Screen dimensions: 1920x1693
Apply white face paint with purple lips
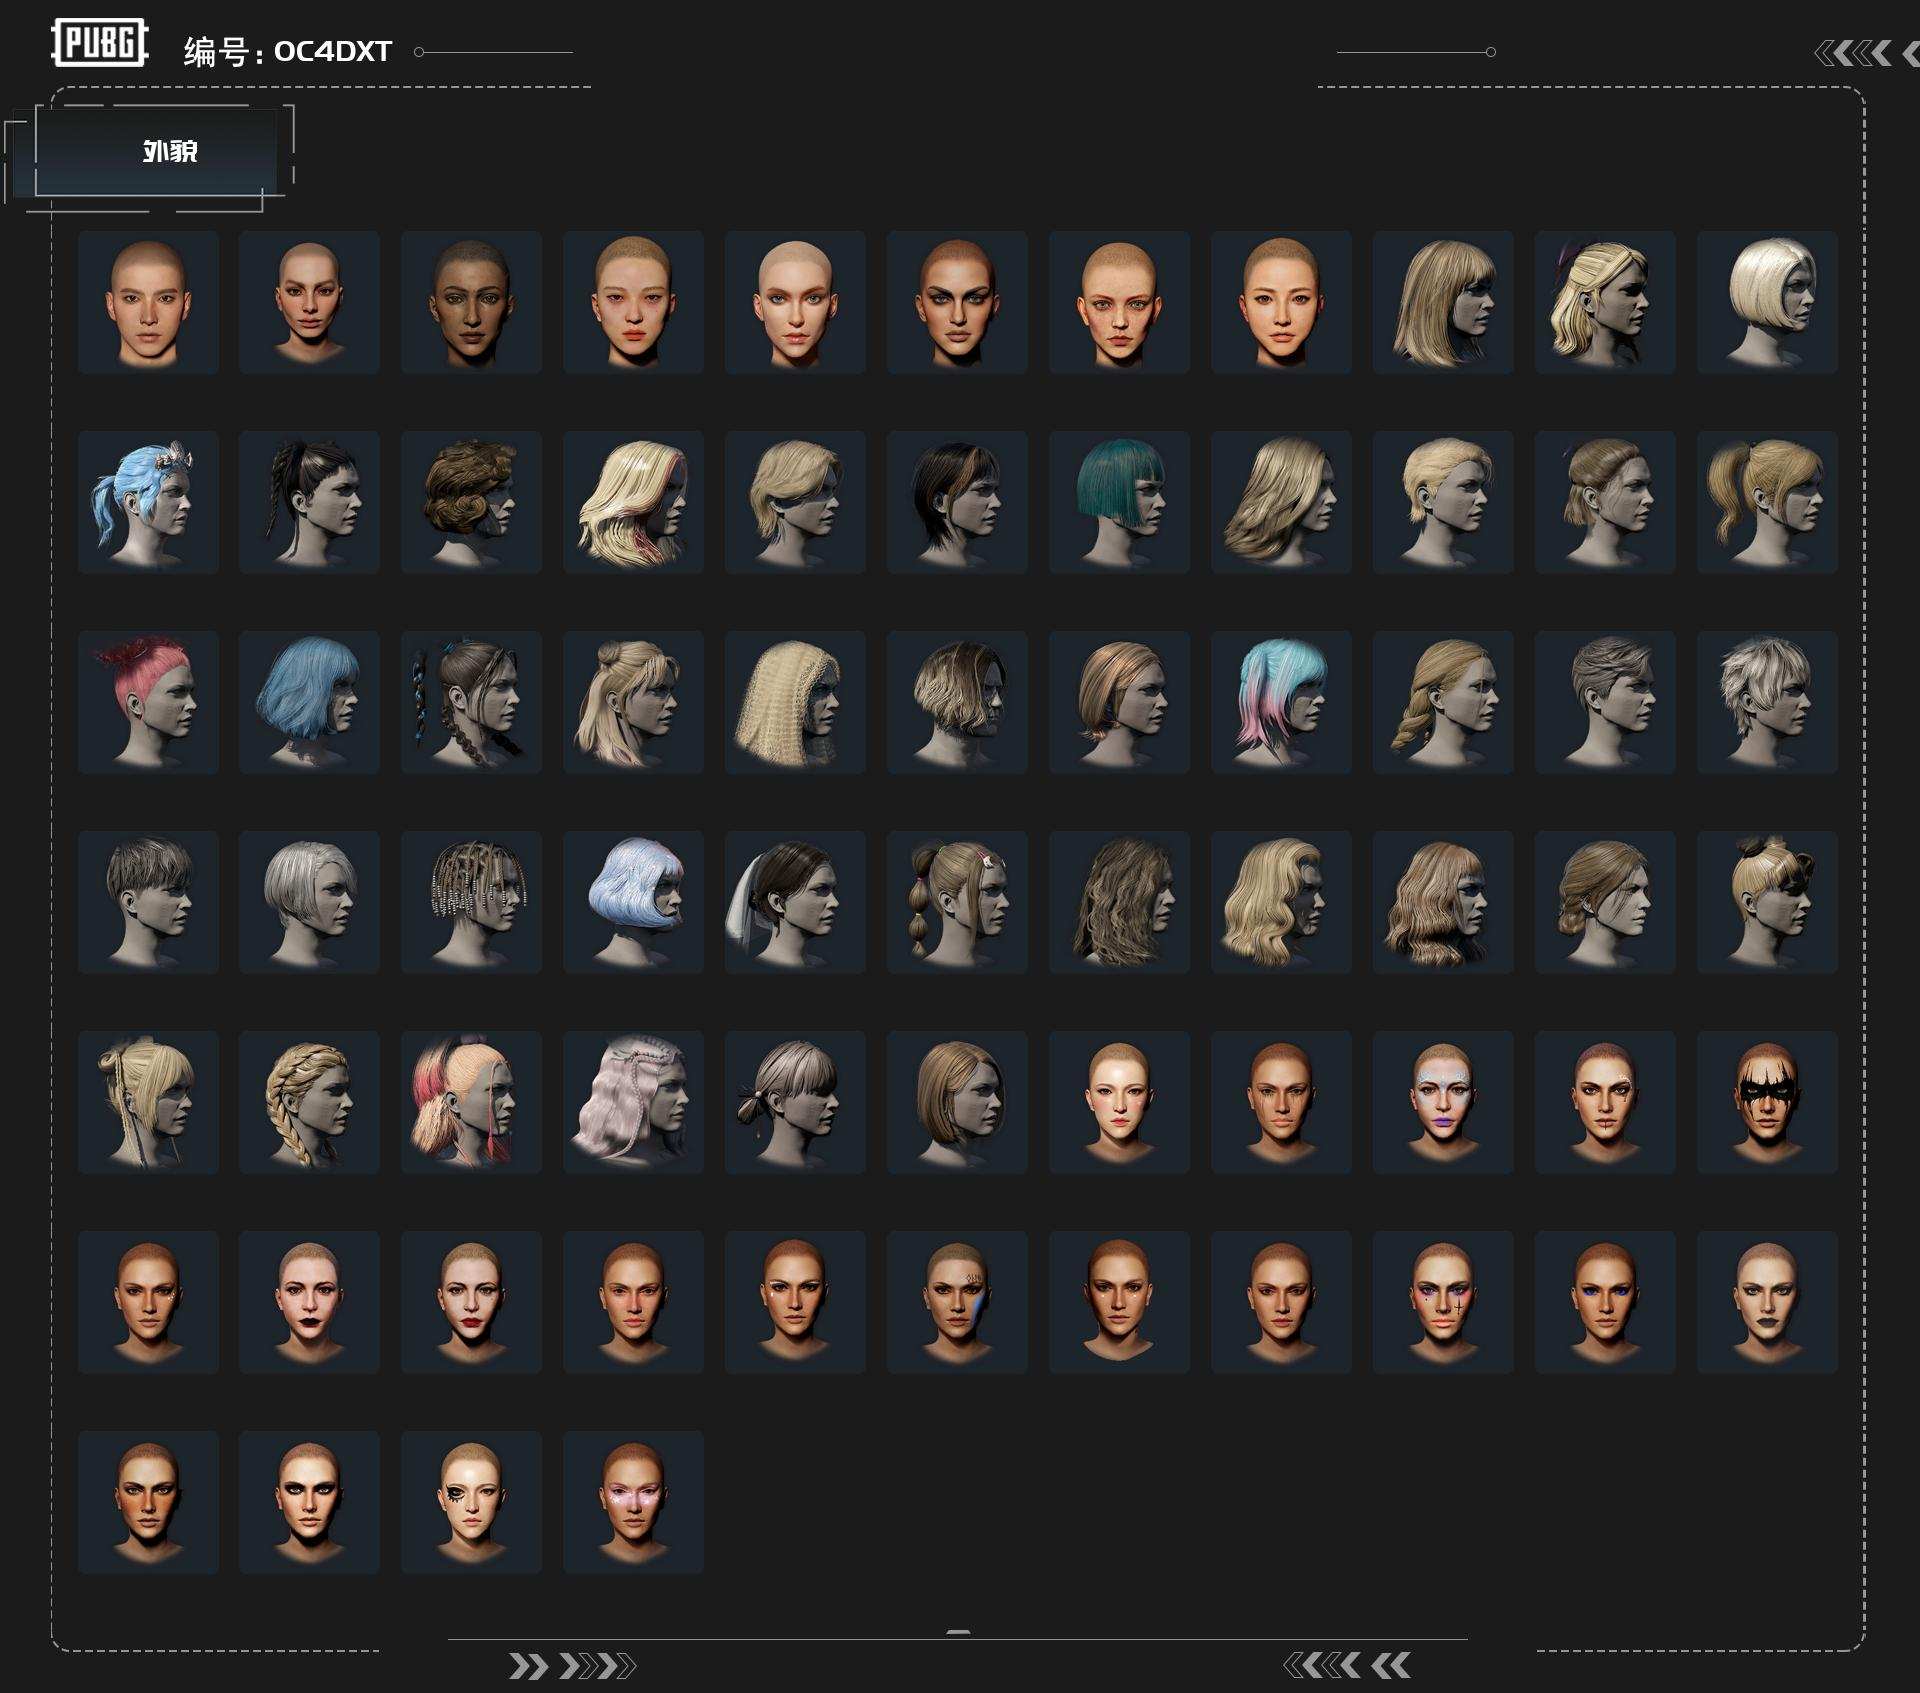click(1443, 1102)
